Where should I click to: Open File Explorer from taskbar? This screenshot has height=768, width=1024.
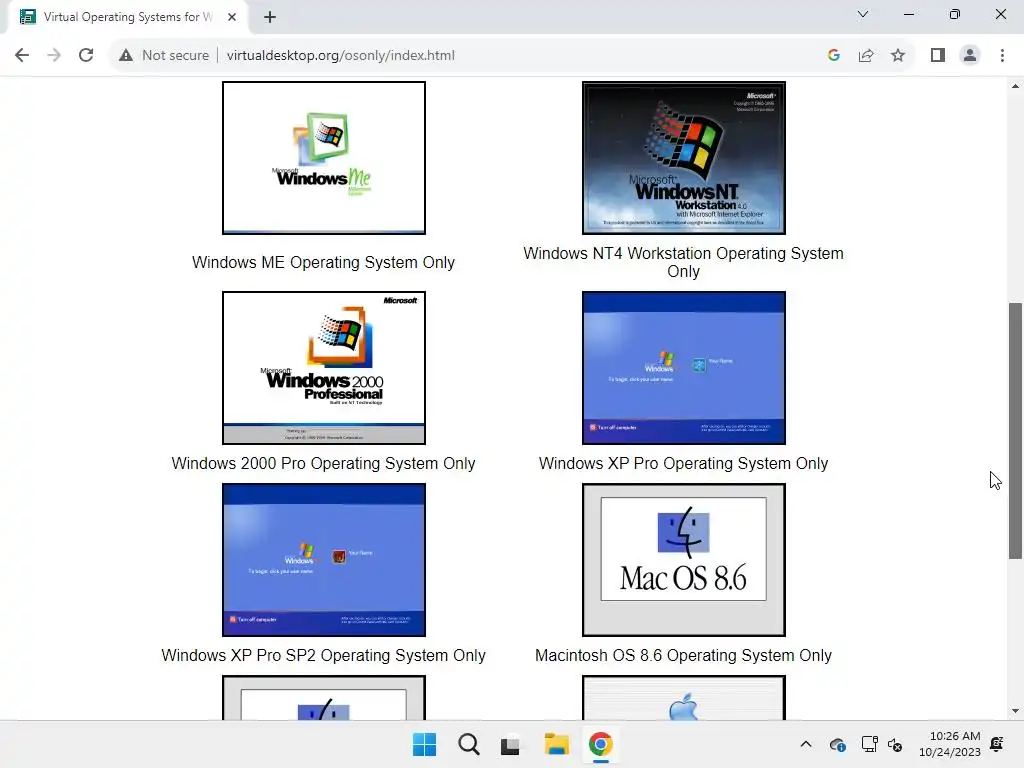point(556,744)
